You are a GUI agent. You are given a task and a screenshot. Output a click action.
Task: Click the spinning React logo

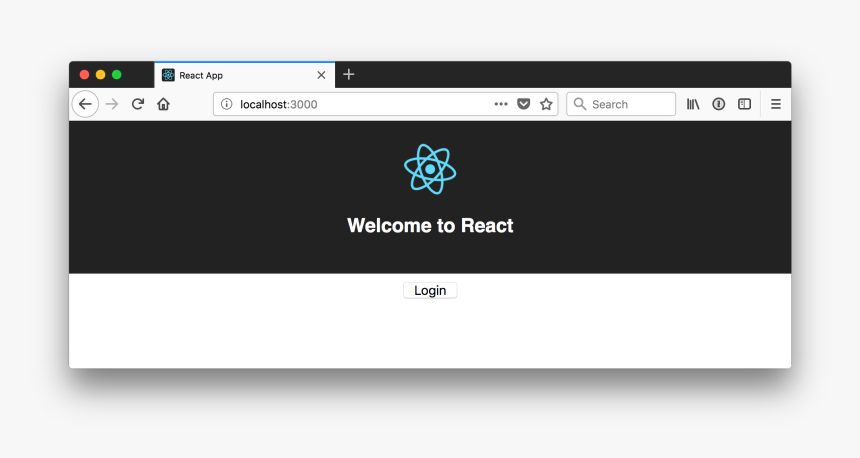(x=430, y=169)
